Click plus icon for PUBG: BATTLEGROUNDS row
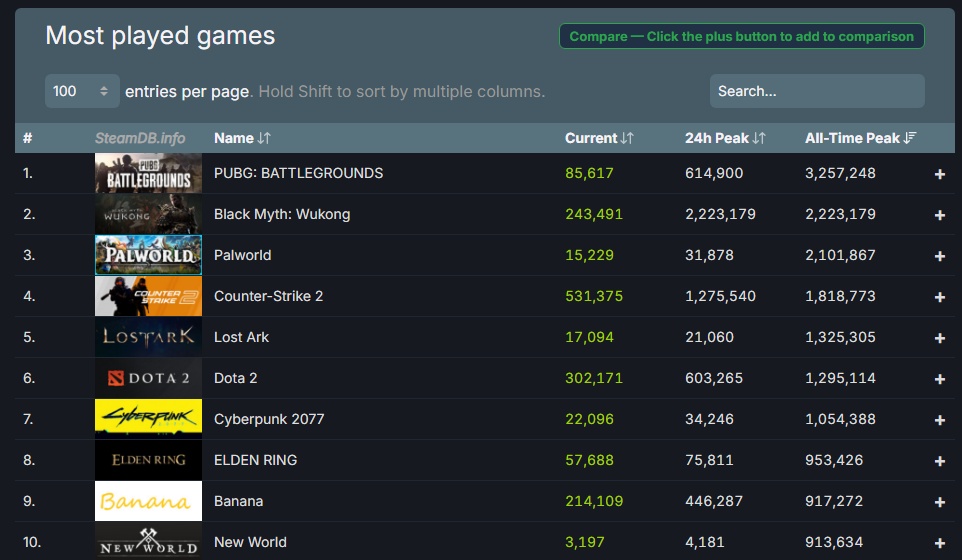This screenshot has height=560, width=962. point(939,174)
